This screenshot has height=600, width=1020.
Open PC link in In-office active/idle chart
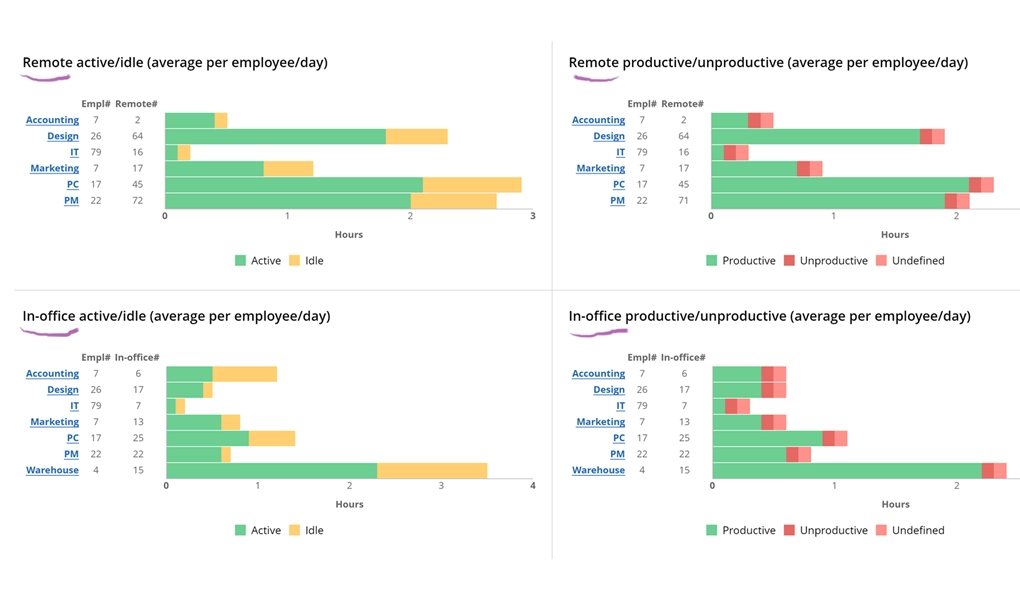click(x=72, y=438)
